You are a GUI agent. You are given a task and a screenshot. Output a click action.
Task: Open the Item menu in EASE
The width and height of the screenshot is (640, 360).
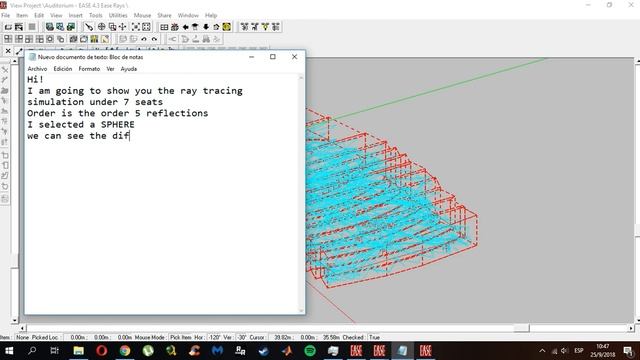click(x=22, y=15)
